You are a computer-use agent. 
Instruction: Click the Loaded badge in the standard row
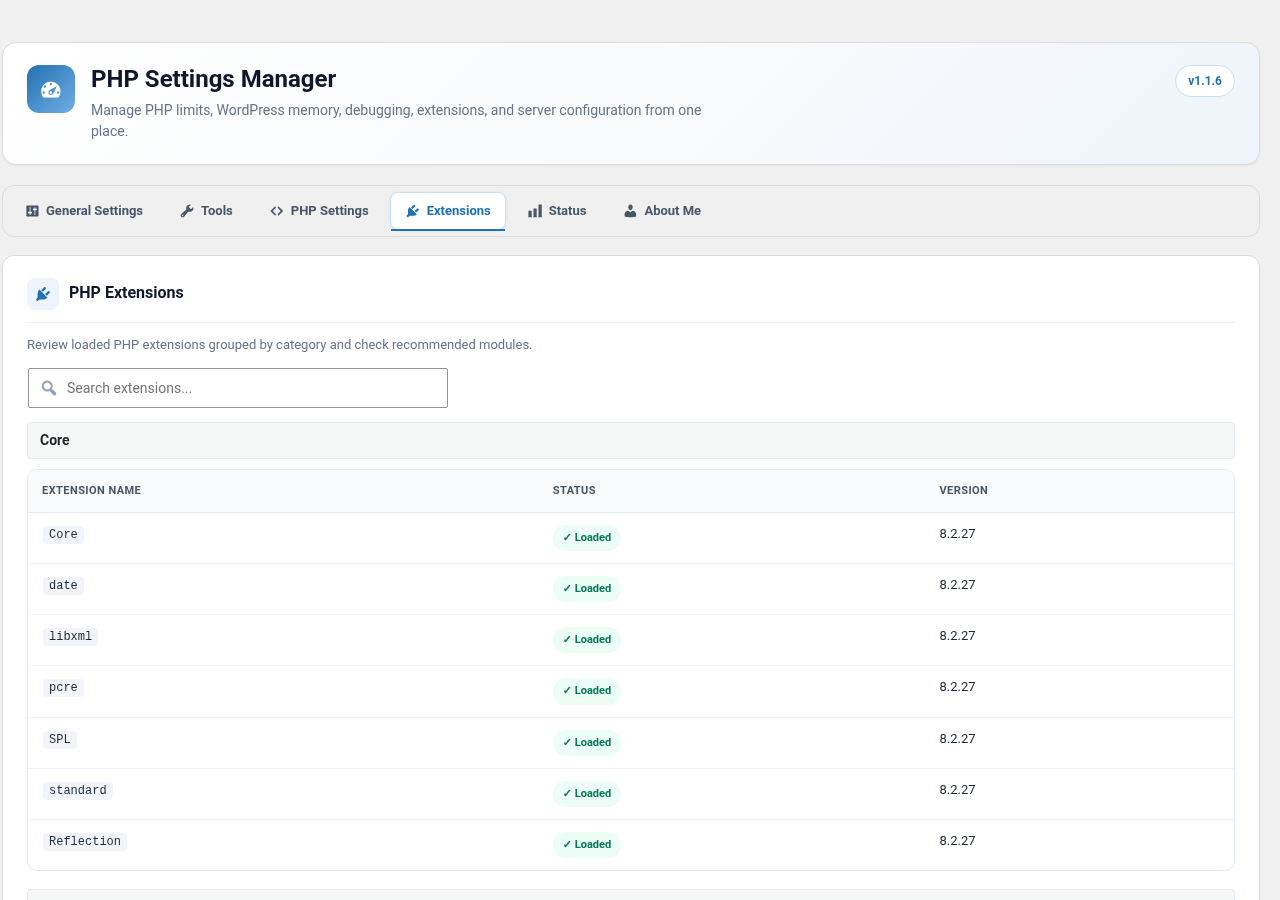(x=587, y=794)
